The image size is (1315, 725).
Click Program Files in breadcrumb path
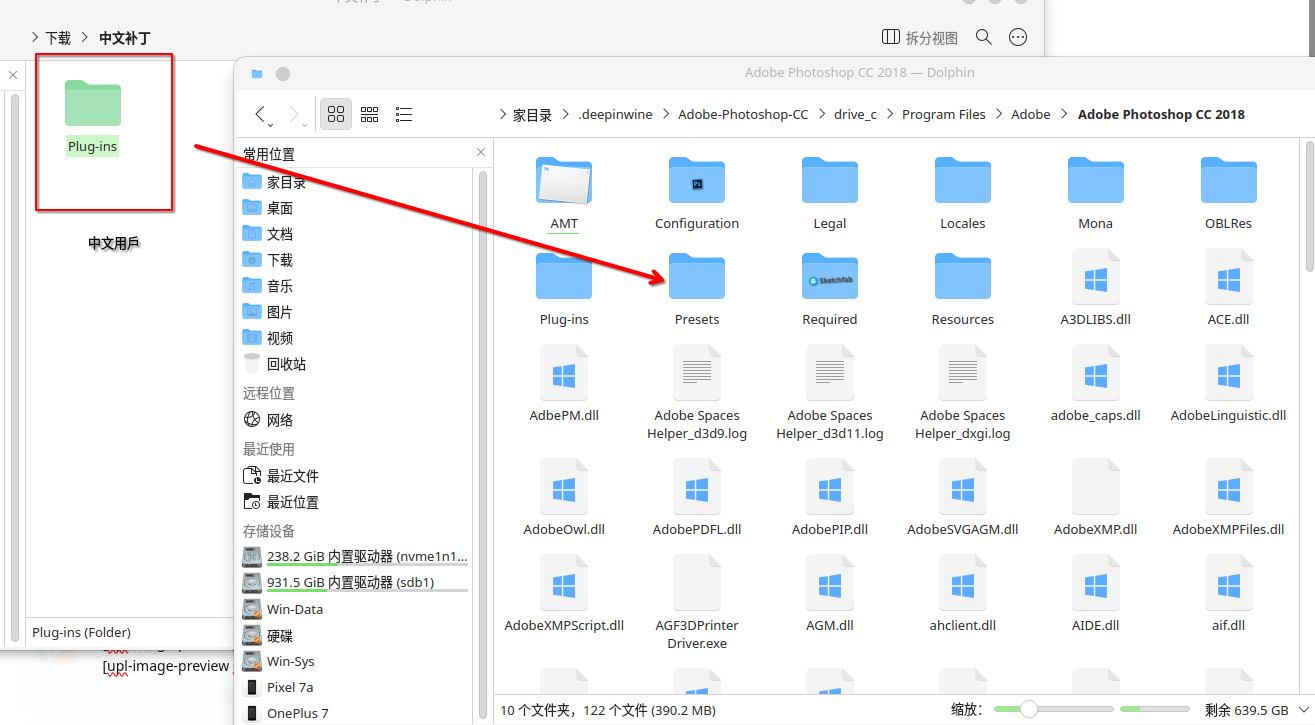click(x=943, y=114)
